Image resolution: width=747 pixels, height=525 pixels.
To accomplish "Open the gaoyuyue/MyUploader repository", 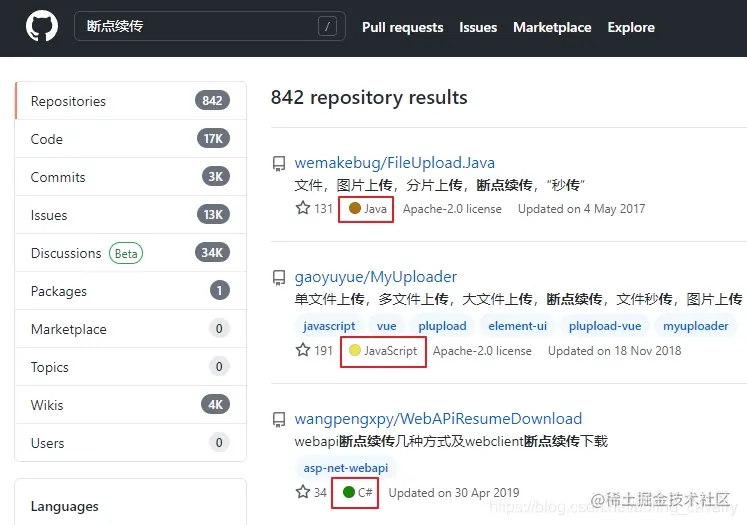I will click(x=375, y=277).
